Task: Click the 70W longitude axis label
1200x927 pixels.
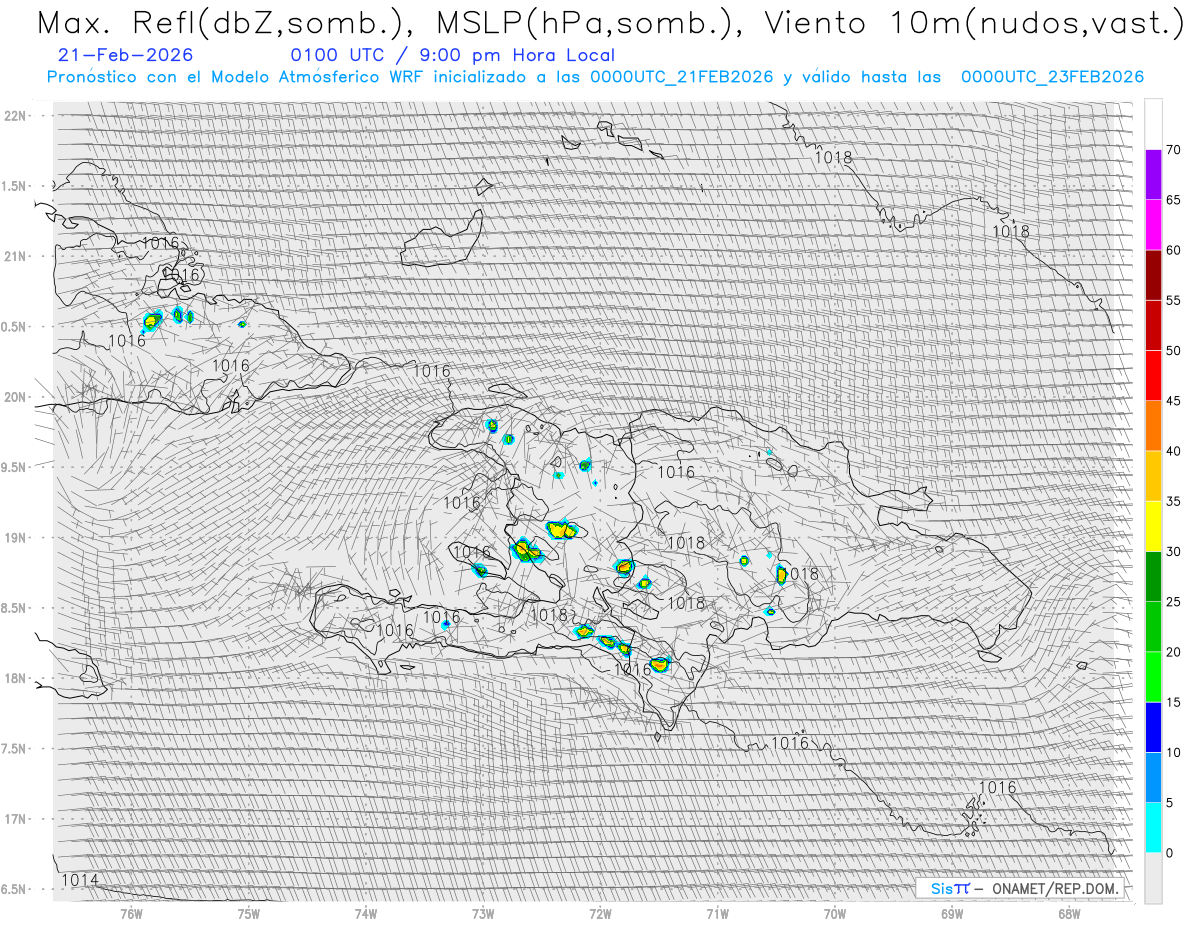Action: pos(834,913)
